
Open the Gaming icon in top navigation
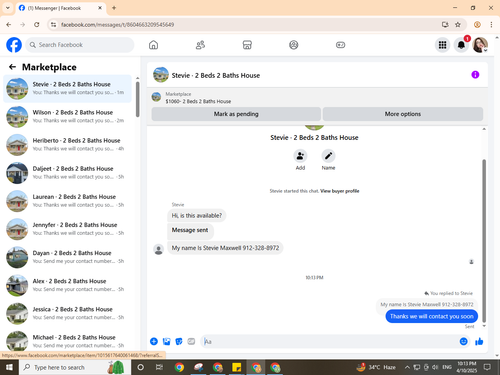pos(340,45)
